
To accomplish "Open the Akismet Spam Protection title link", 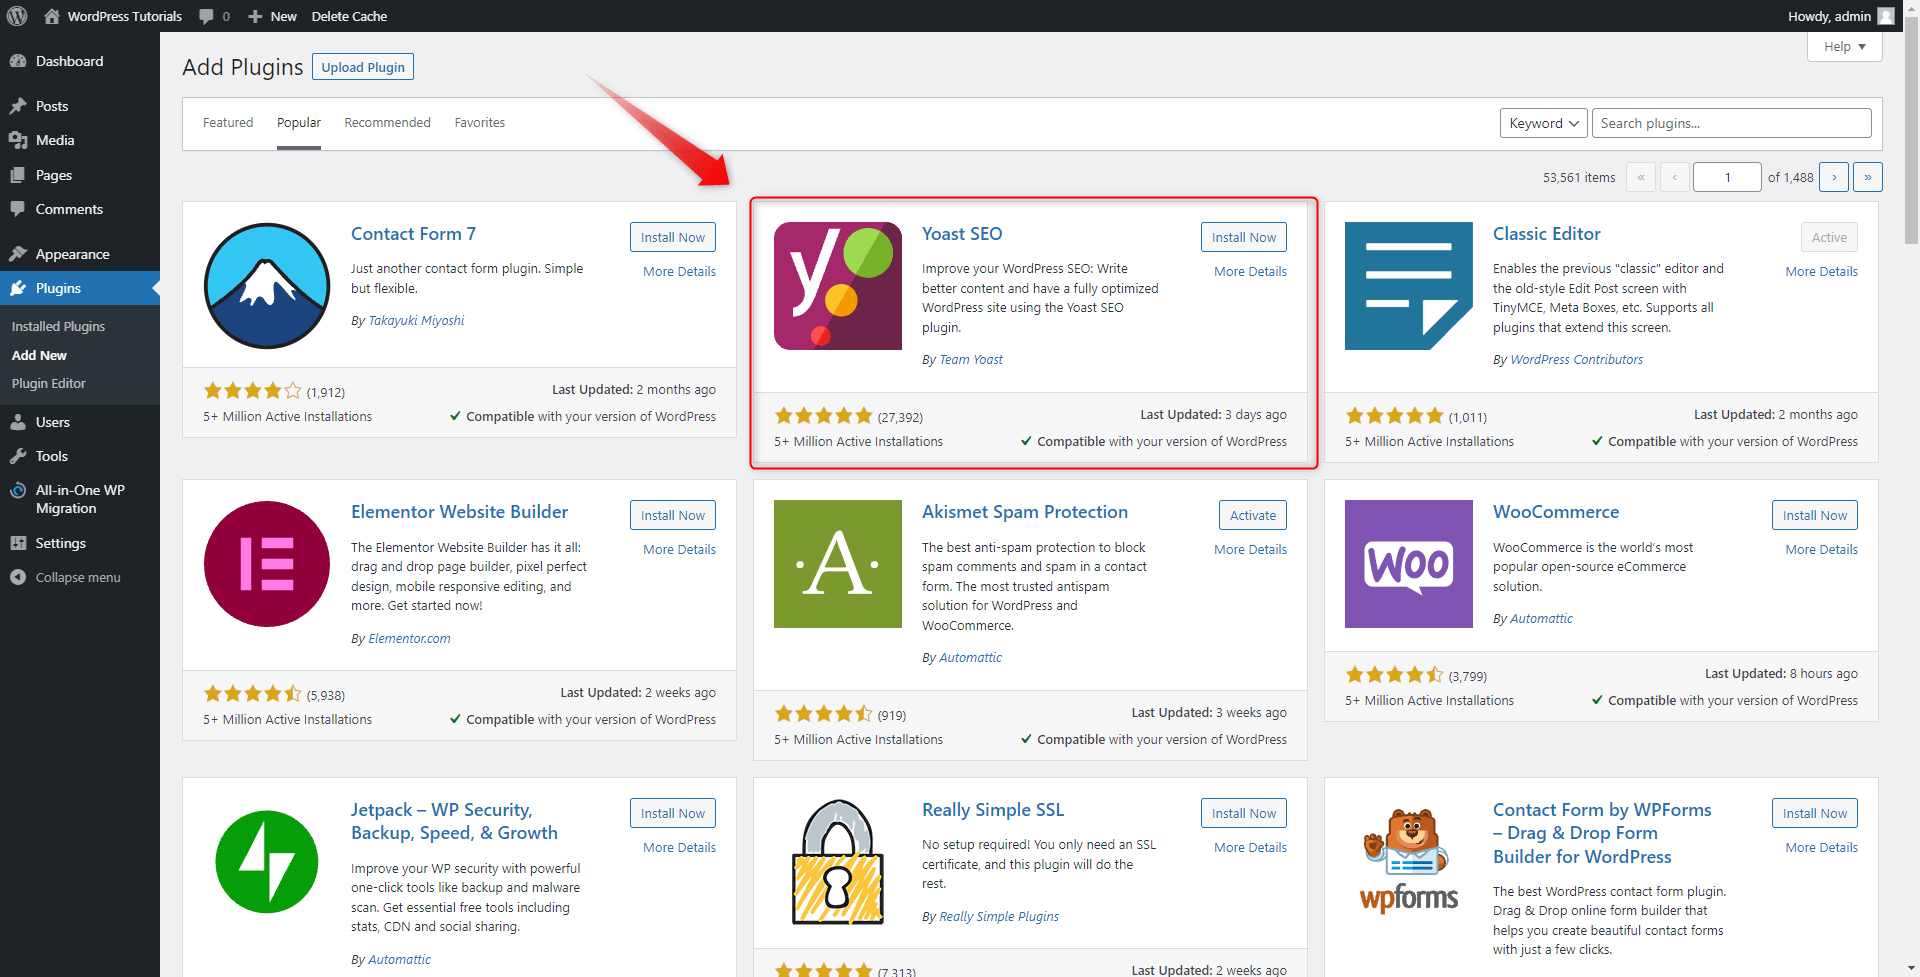I will coord(1024,511).
